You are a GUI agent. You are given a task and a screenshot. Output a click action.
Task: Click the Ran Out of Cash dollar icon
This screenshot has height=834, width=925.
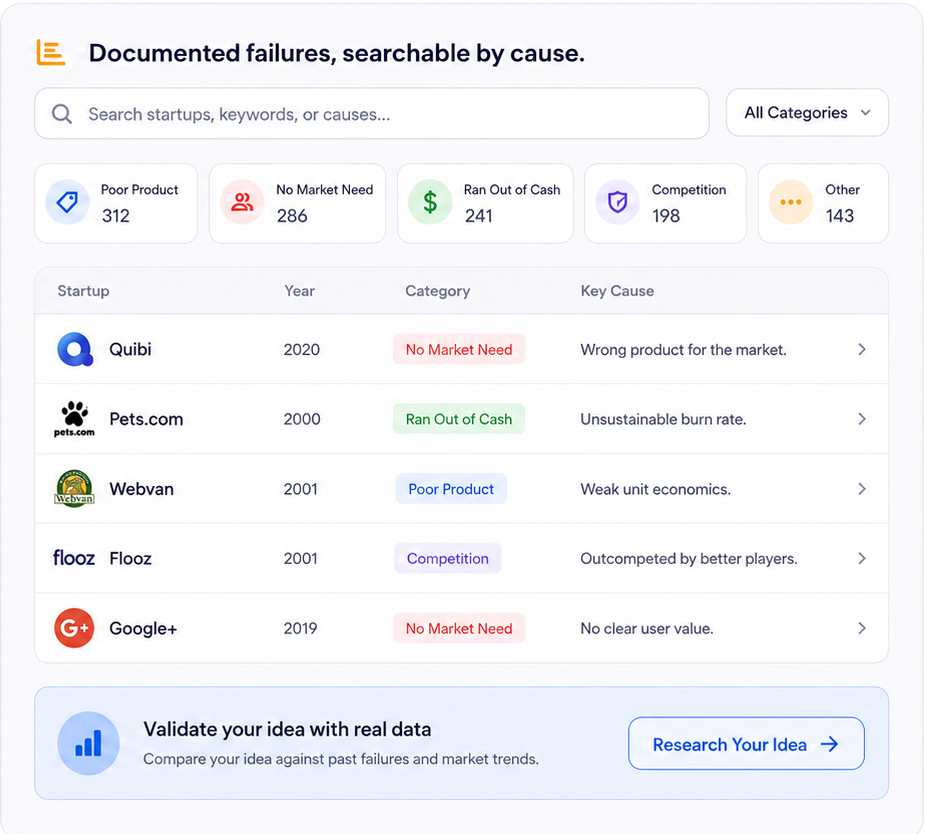(x=430, y=202)
